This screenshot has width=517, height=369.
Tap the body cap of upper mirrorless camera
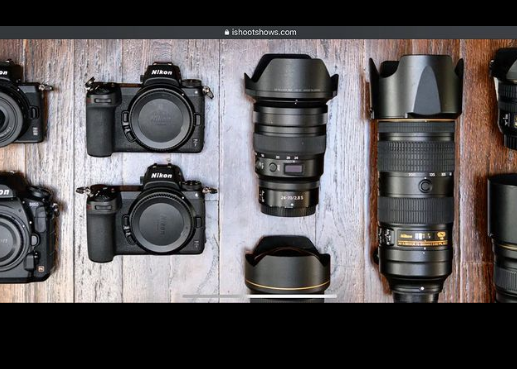(x=161, y=118)
